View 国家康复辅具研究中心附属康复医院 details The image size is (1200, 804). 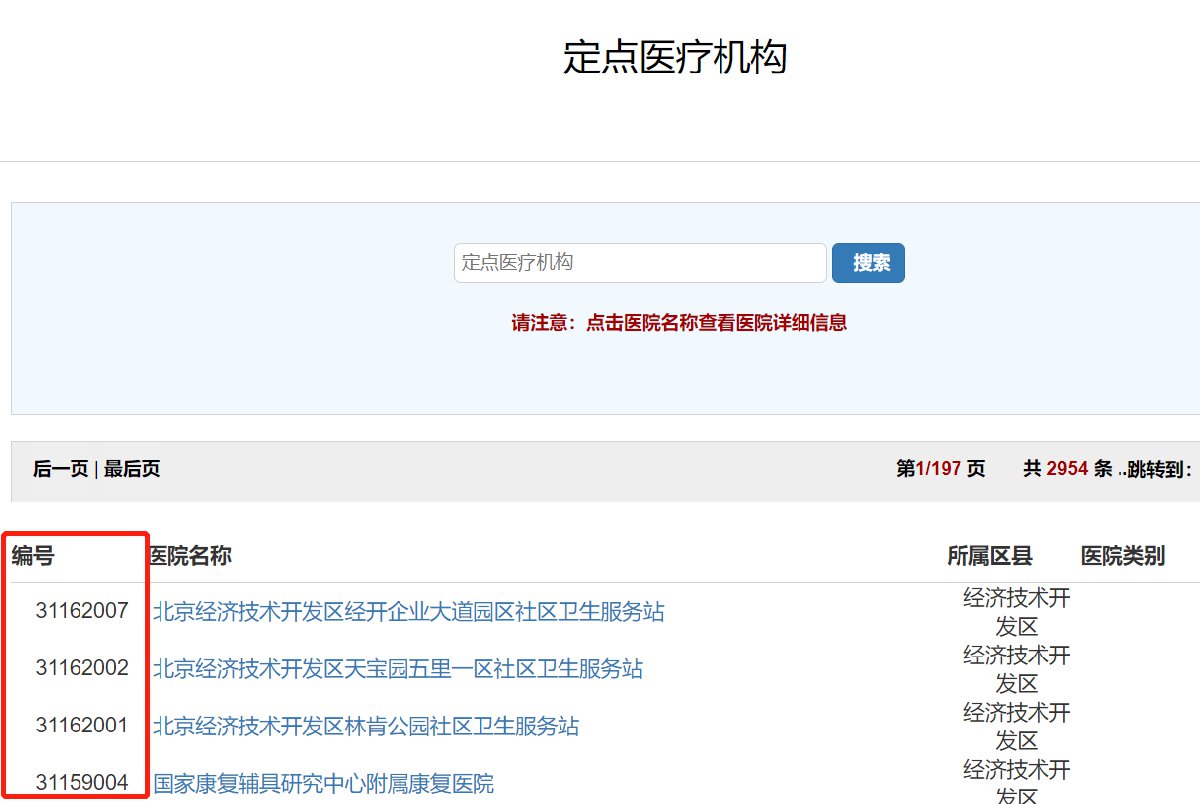323,783
